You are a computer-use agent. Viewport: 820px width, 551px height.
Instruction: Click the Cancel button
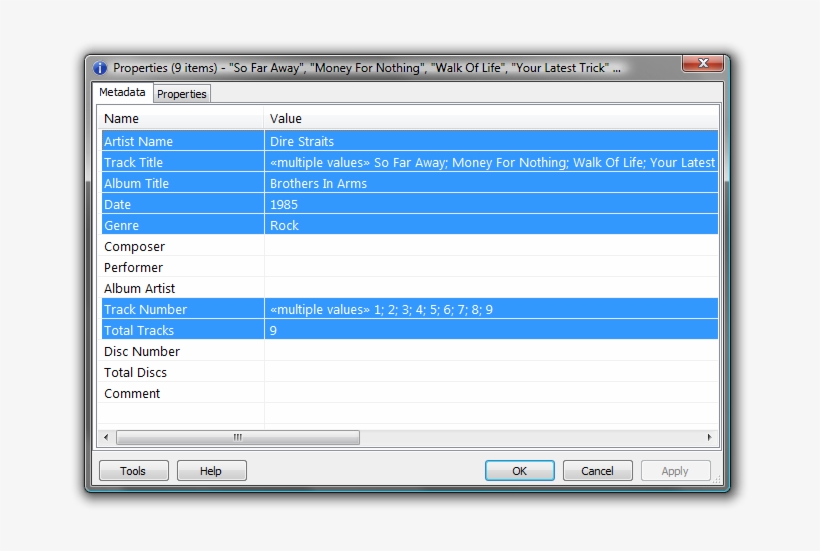tap(597, 471)
